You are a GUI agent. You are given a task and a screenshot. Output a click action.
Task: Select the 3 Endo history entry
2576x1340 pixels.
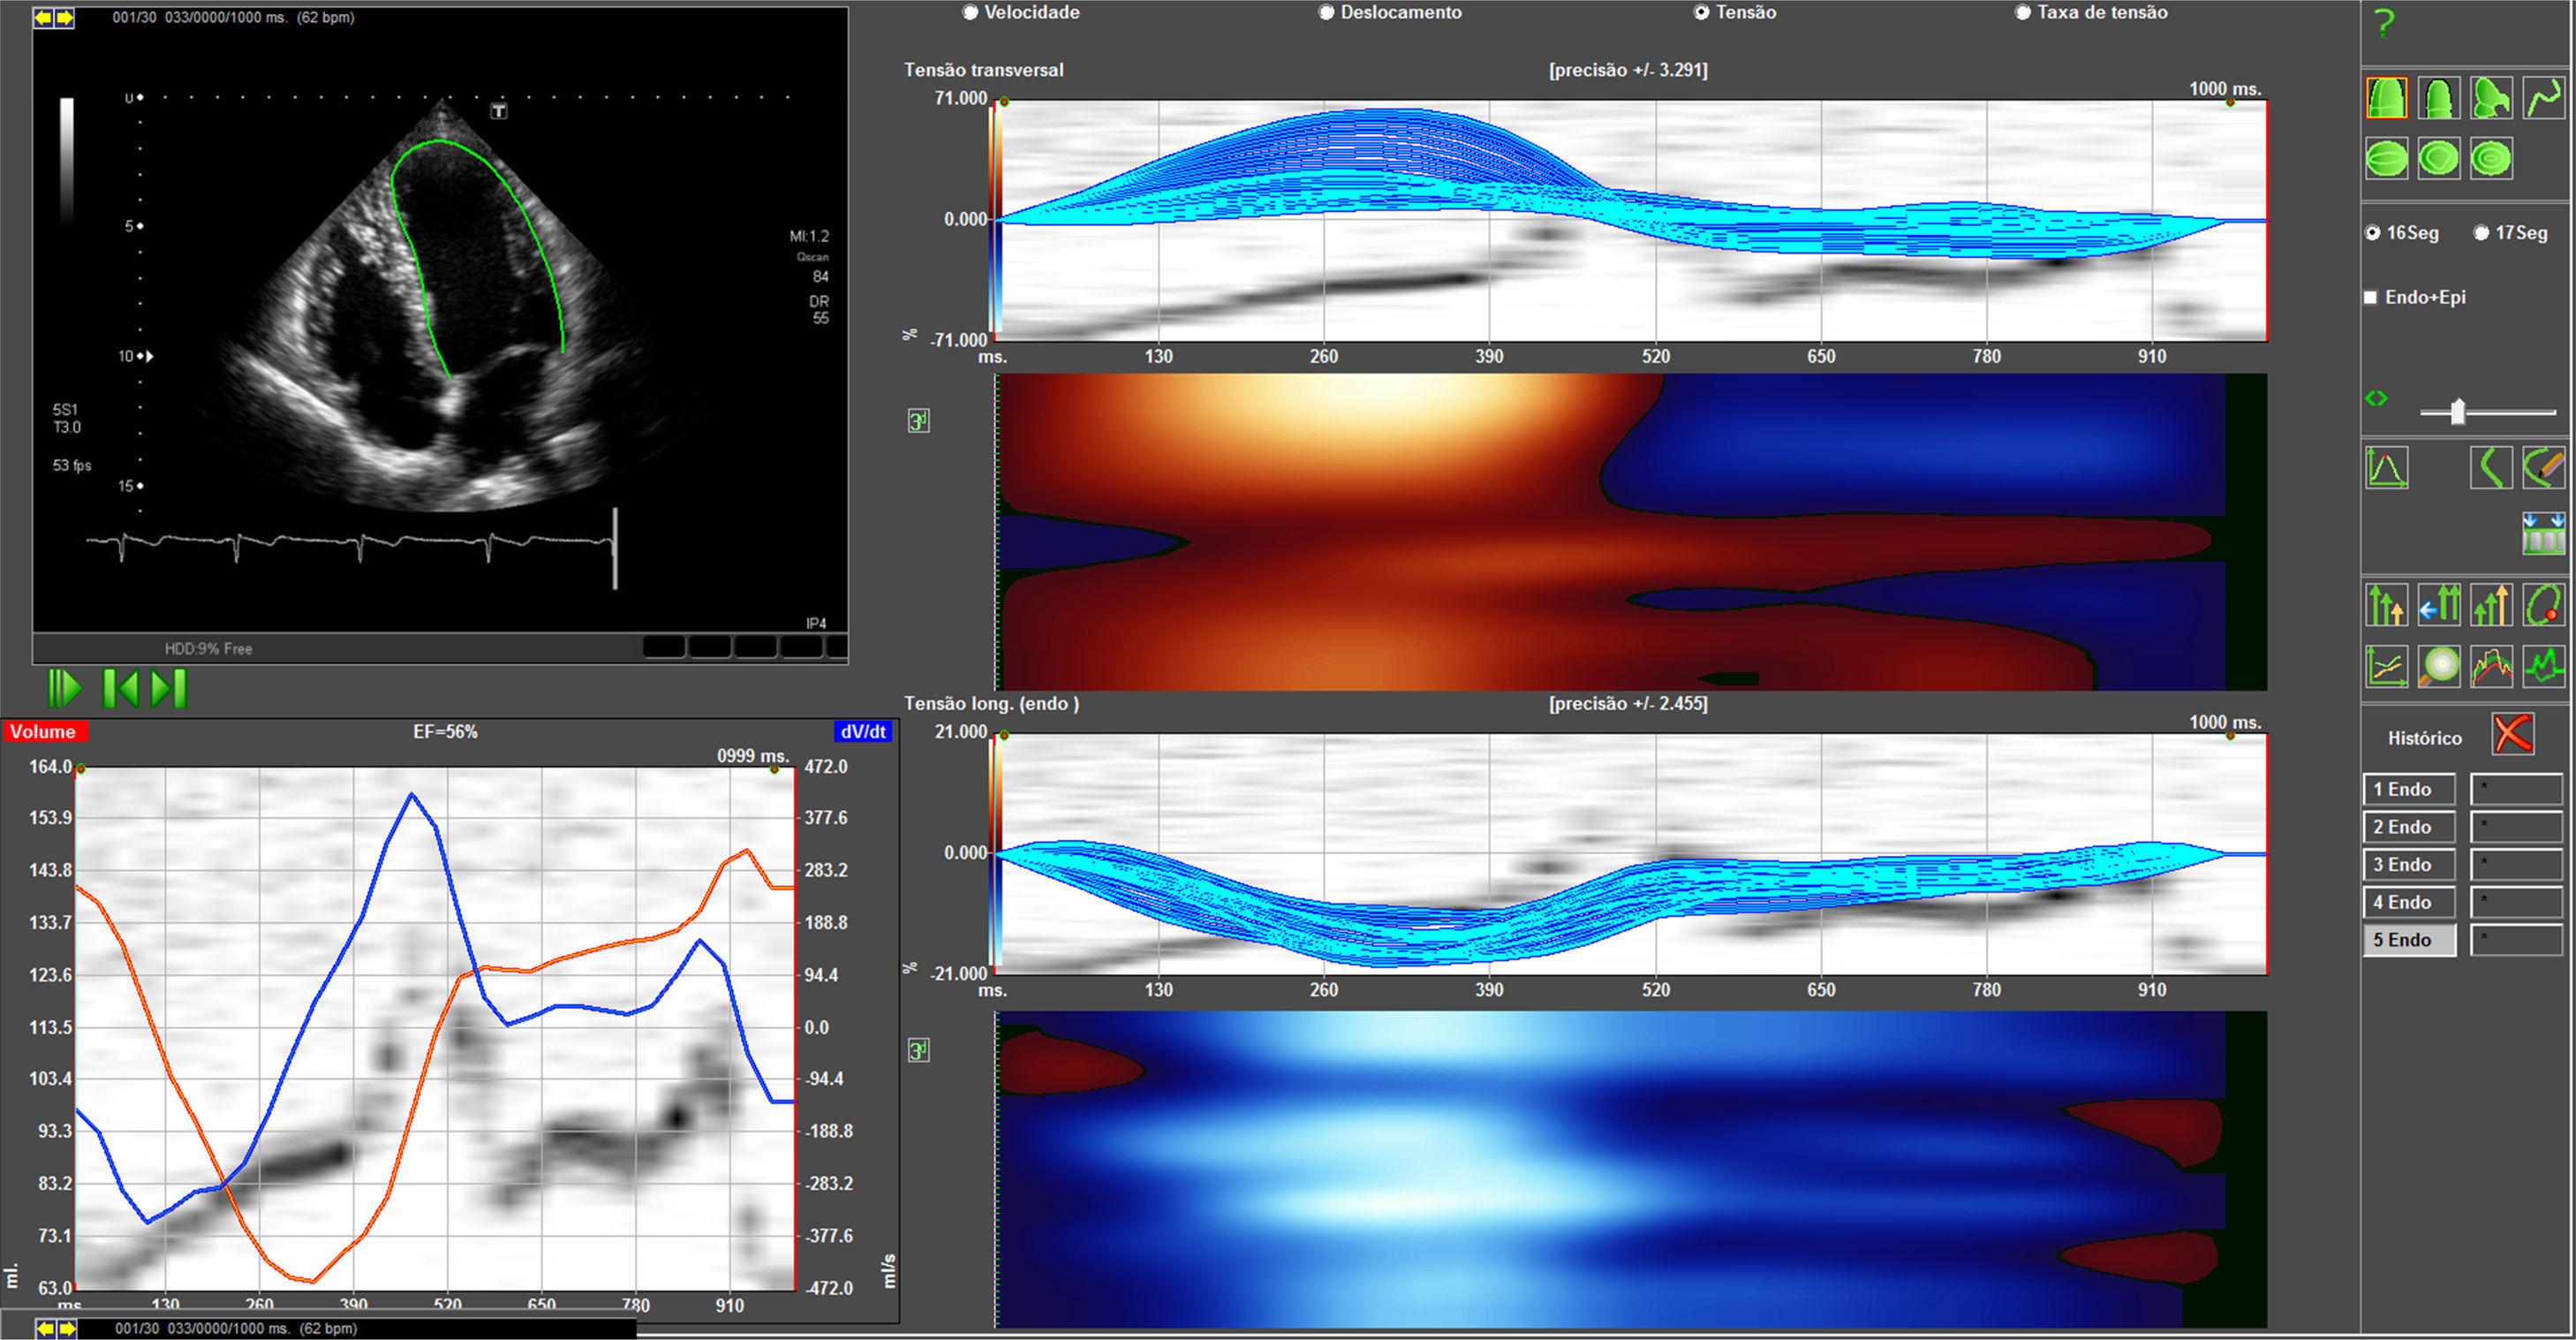(2408, 865)
